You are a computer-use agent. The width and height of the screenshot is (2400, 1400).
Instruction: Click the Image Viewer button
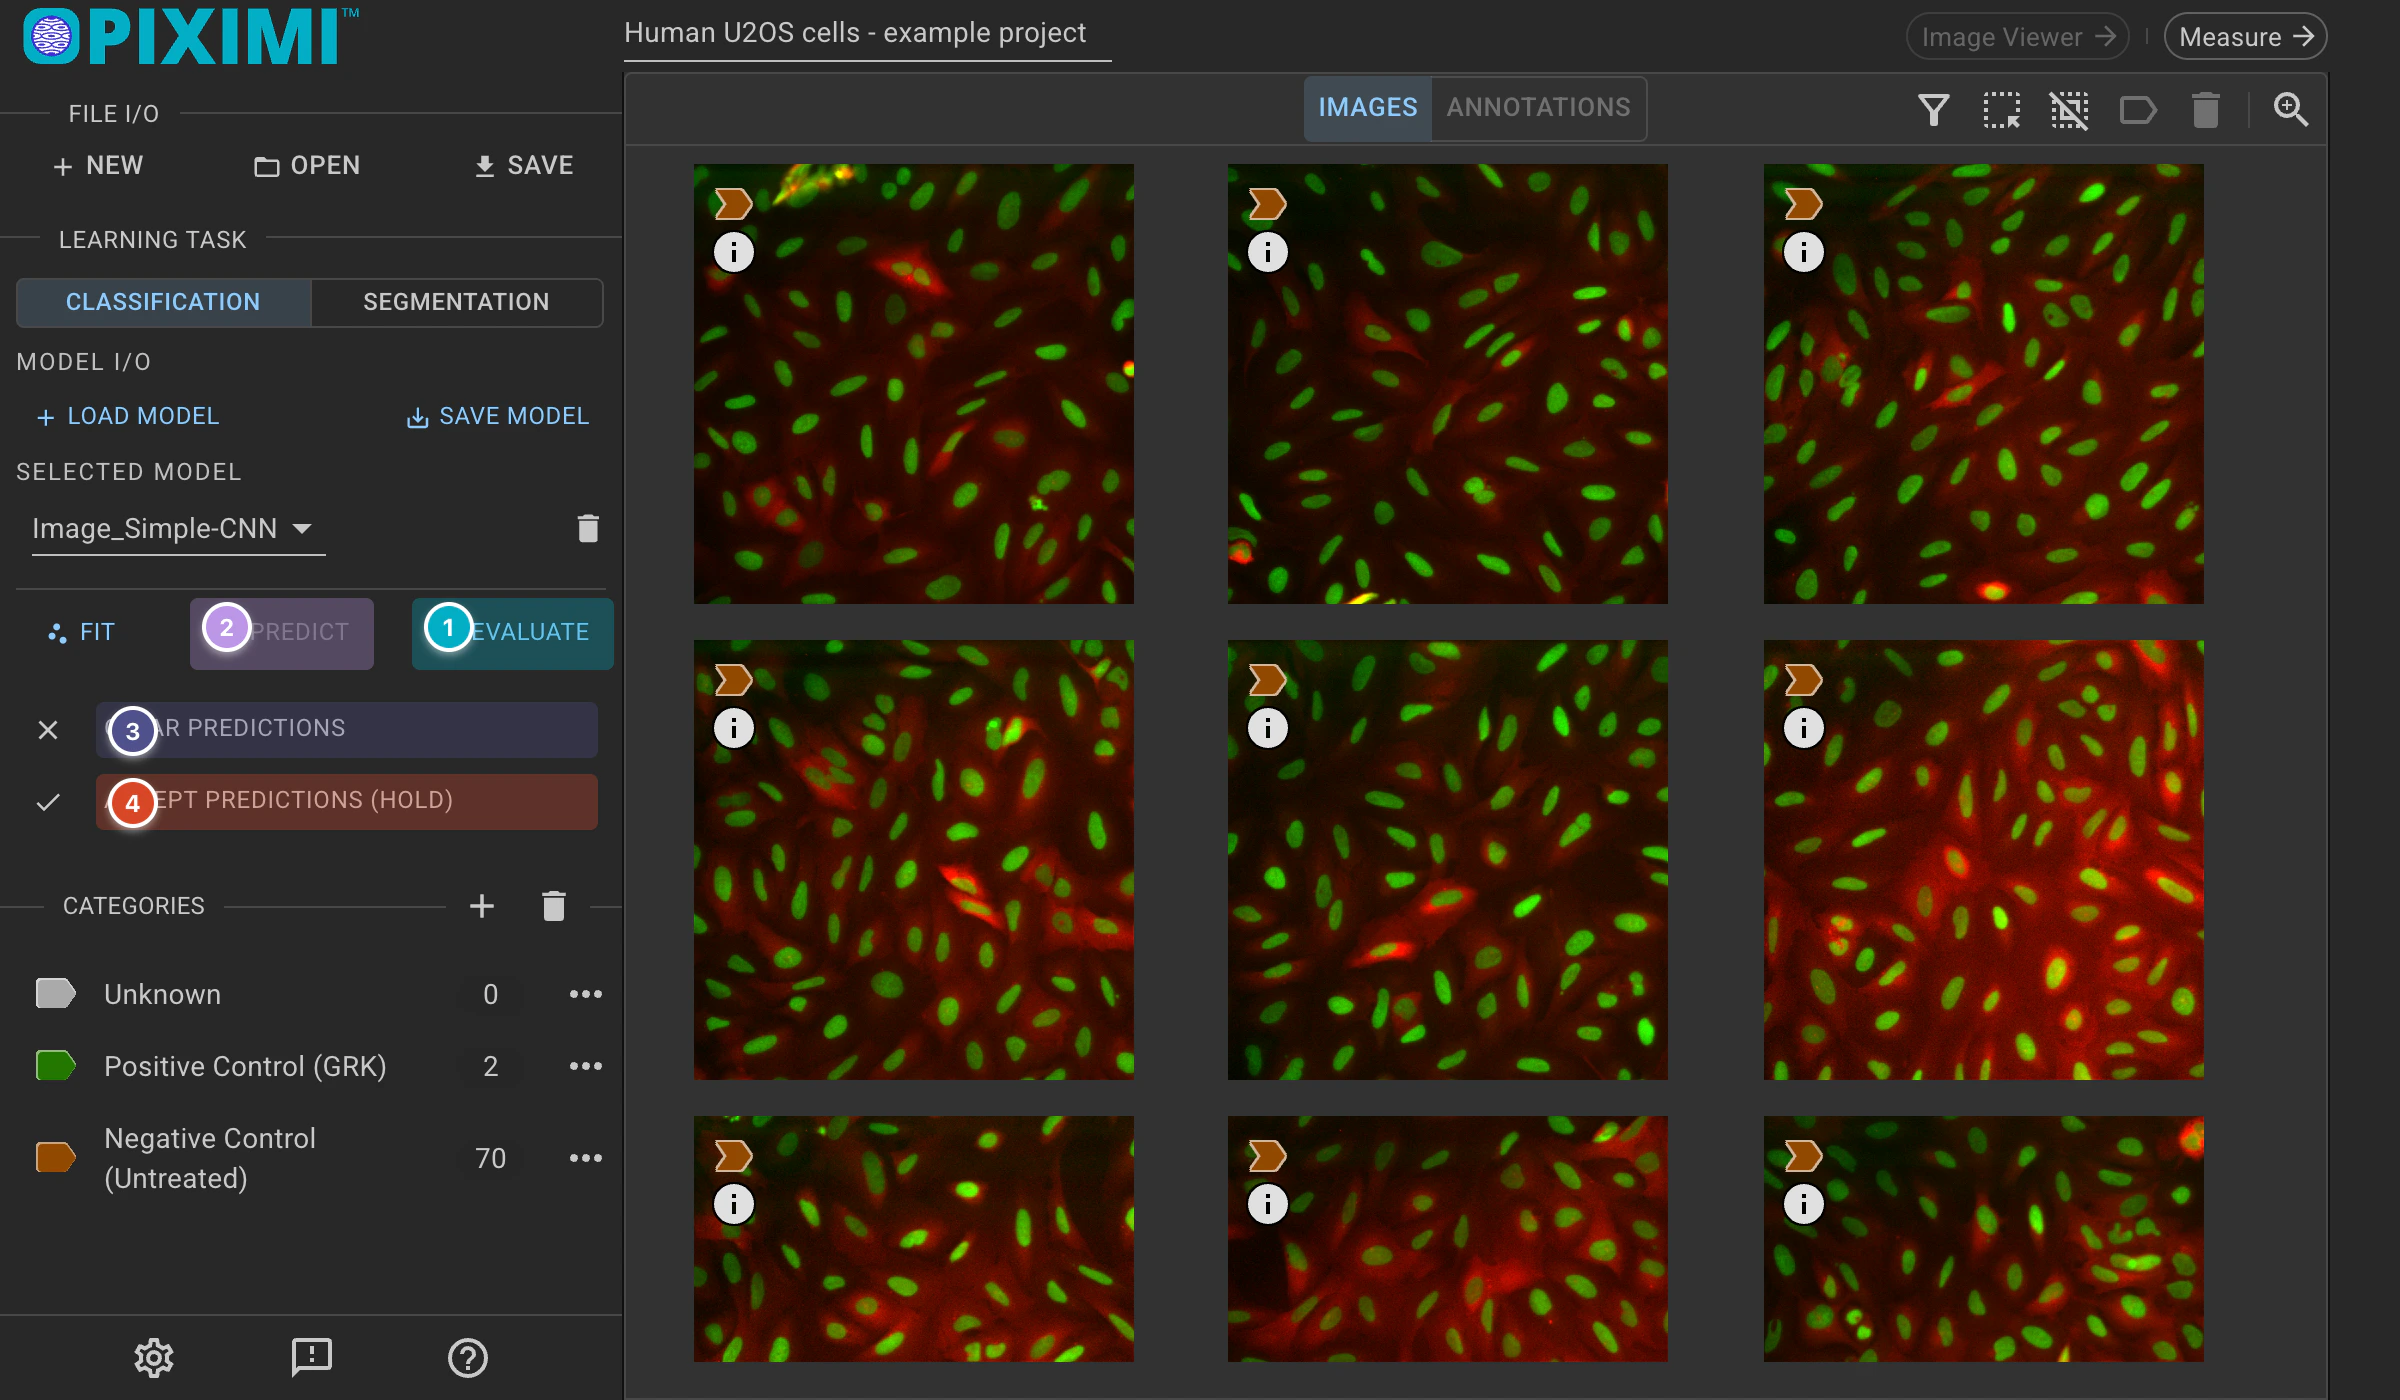click(2017, 37)
